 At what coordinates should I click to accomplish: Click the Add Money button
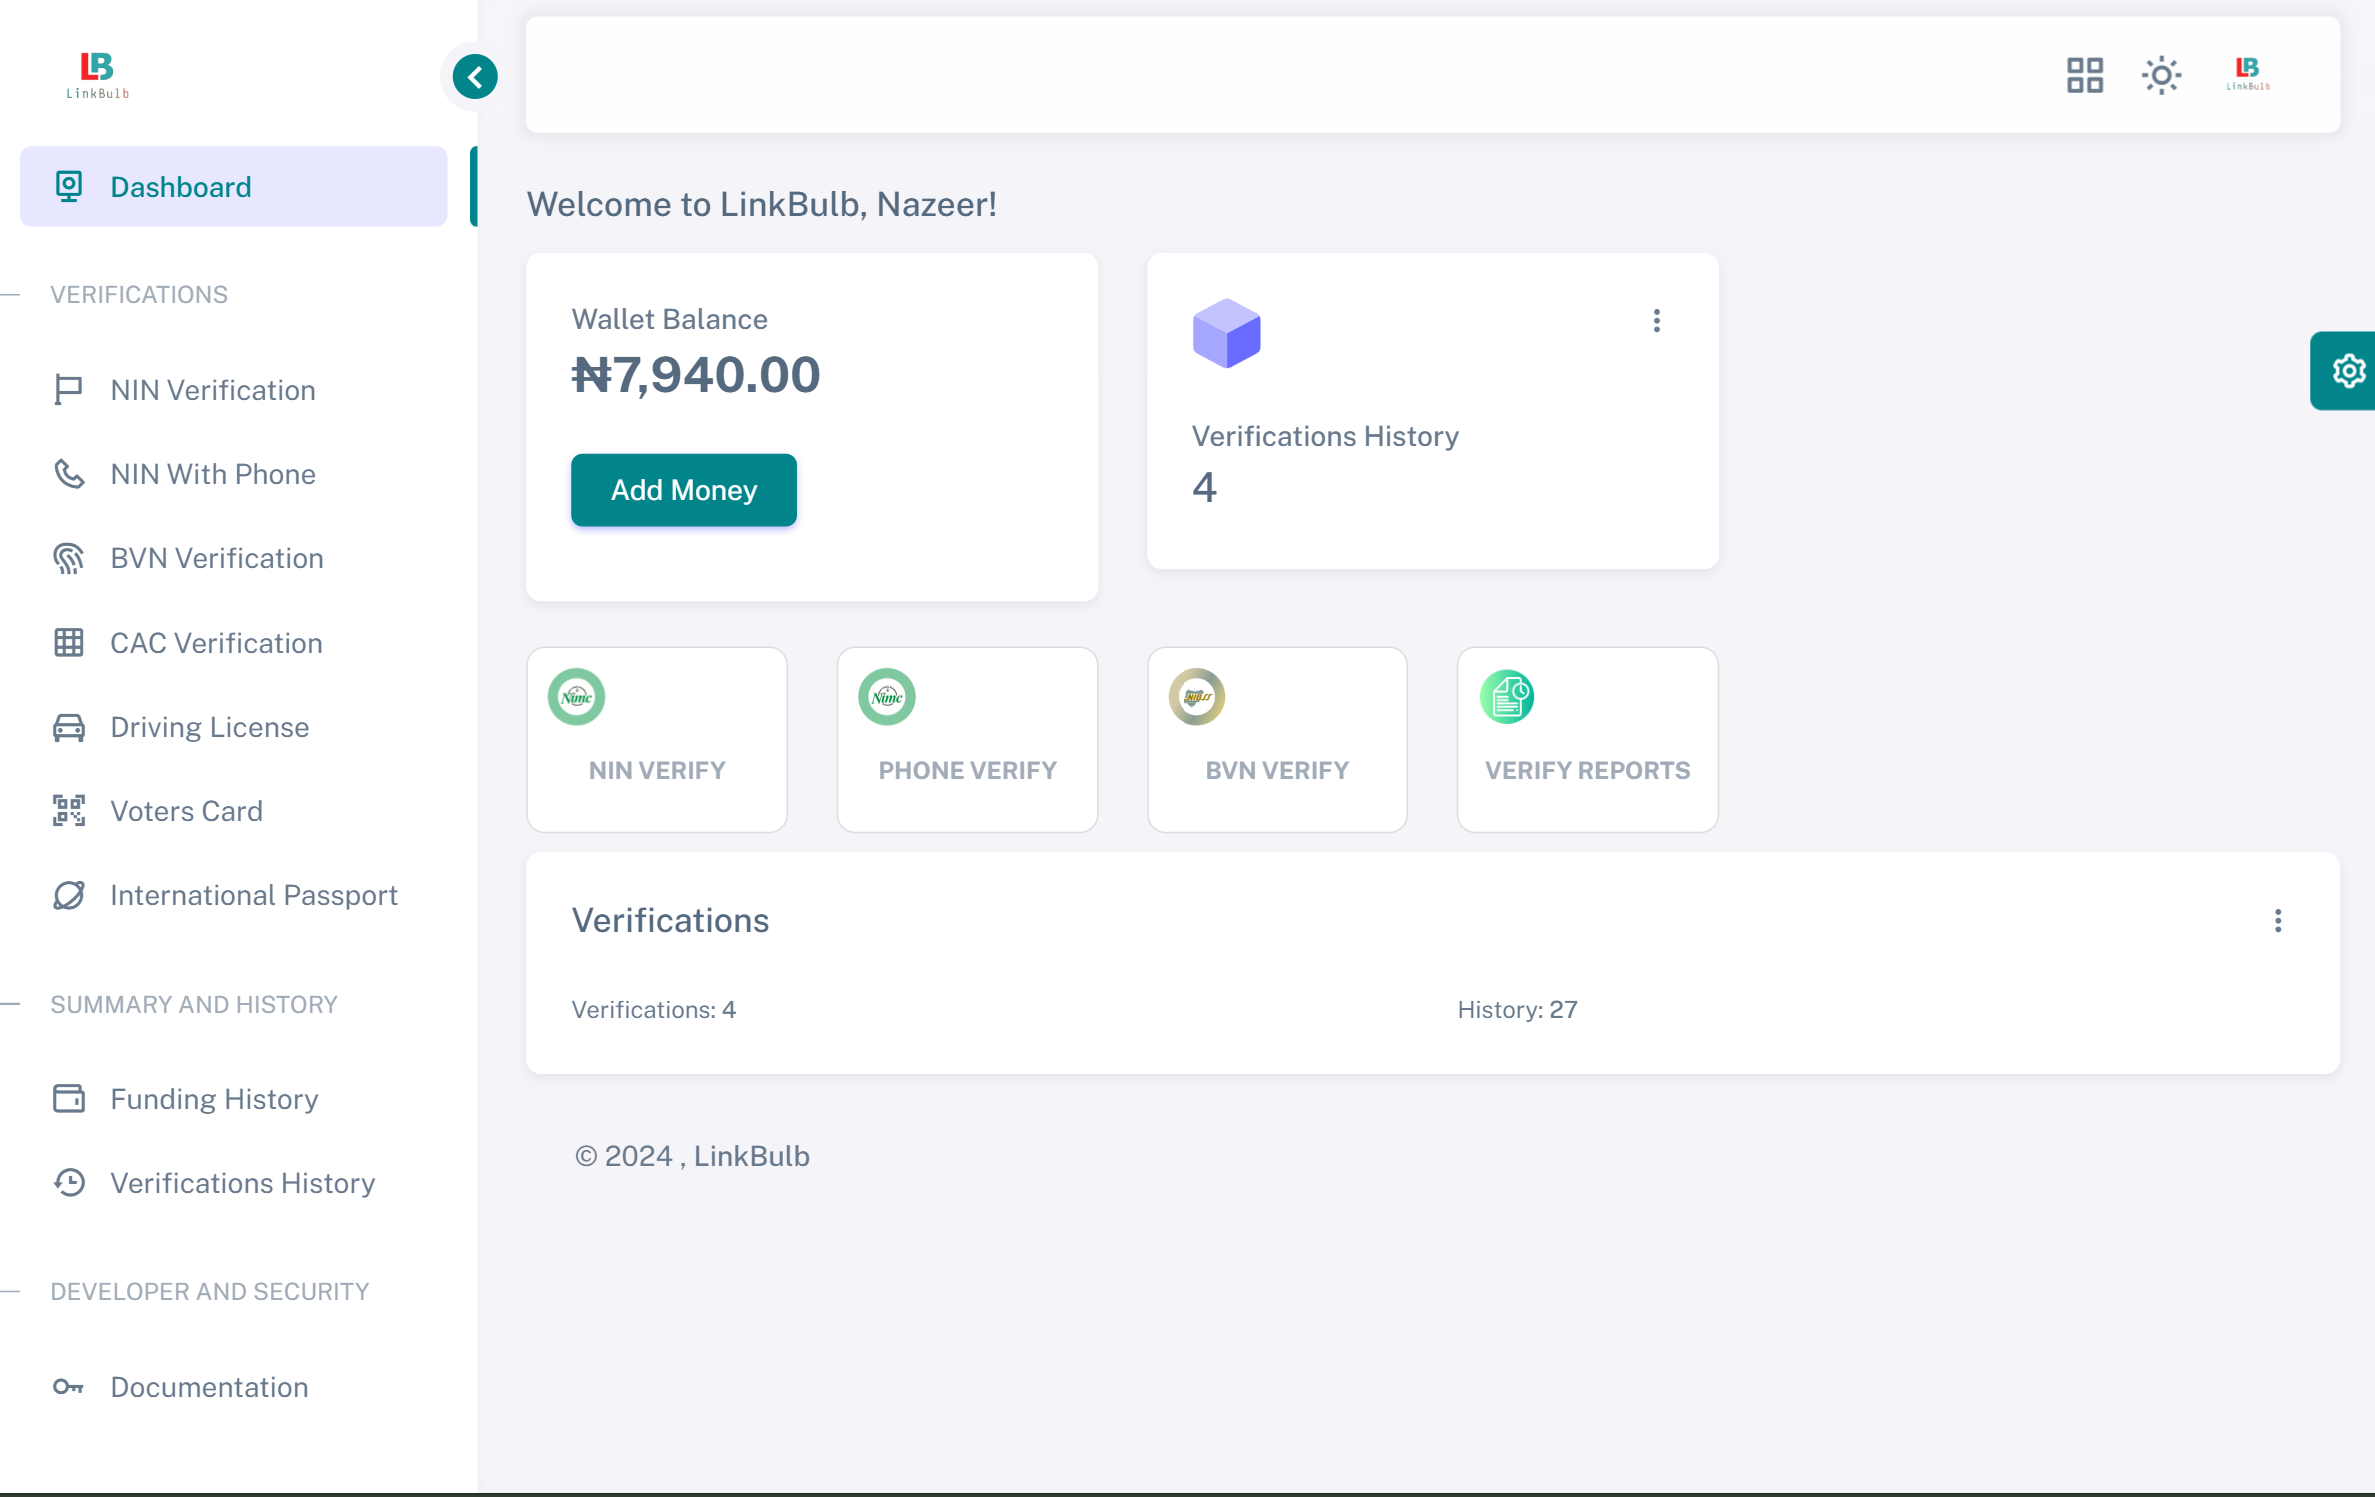click(683, 490)
